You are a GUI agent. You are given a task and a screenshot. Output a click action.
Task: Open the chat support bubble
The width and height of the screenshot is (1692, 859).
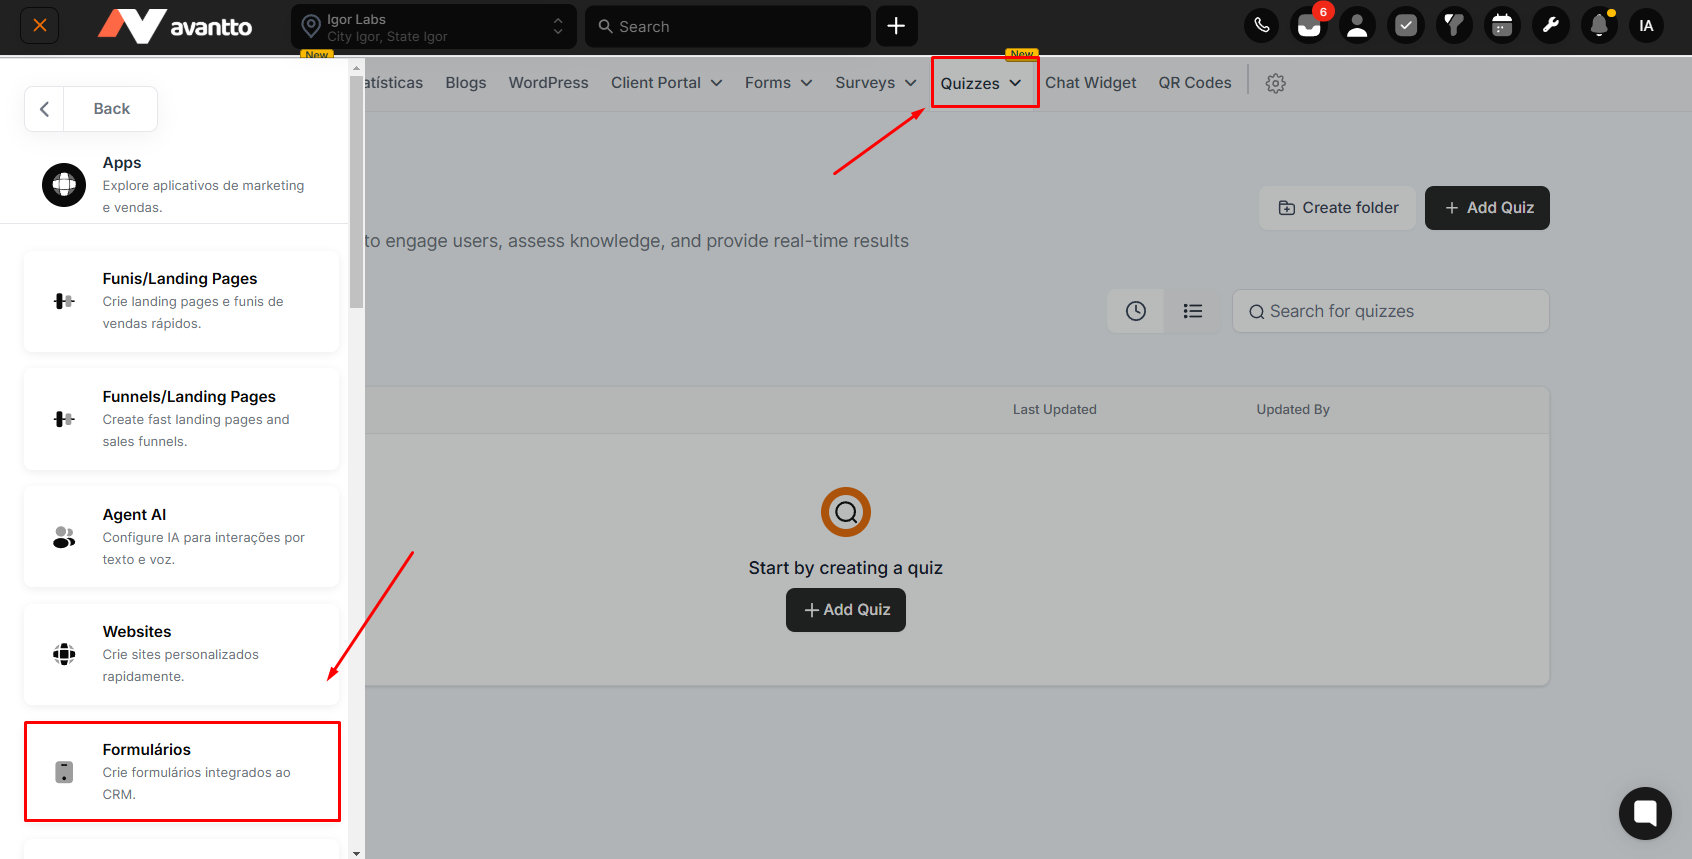1645,813
